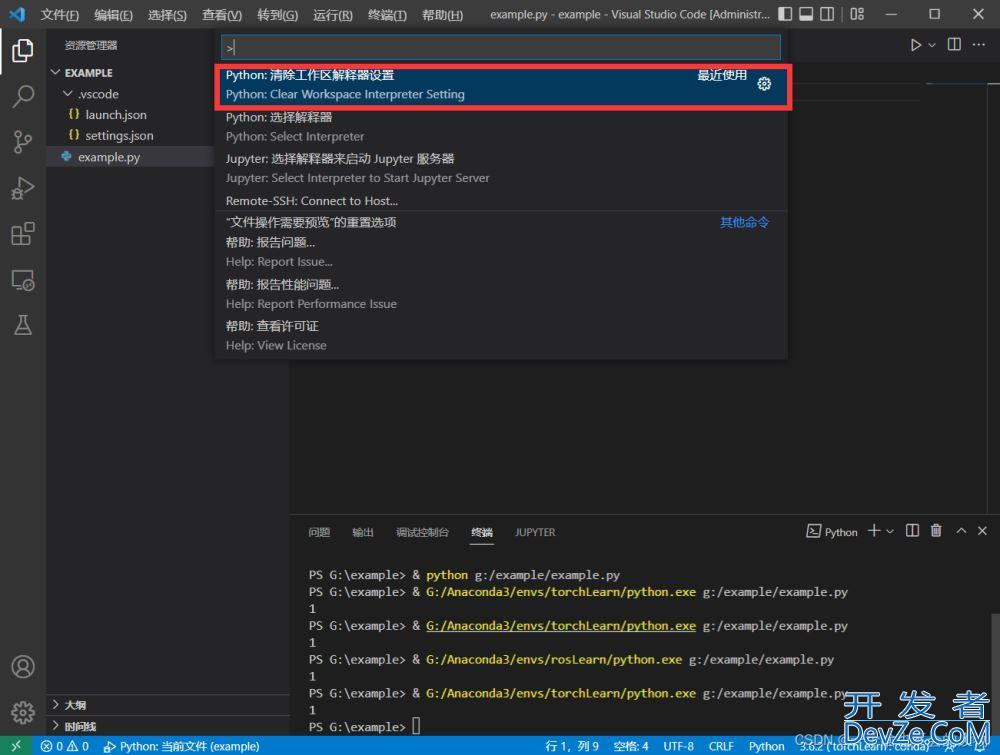Select example.py in explorer
Viewport: 1000px width, 755px height.
(130, 157)
